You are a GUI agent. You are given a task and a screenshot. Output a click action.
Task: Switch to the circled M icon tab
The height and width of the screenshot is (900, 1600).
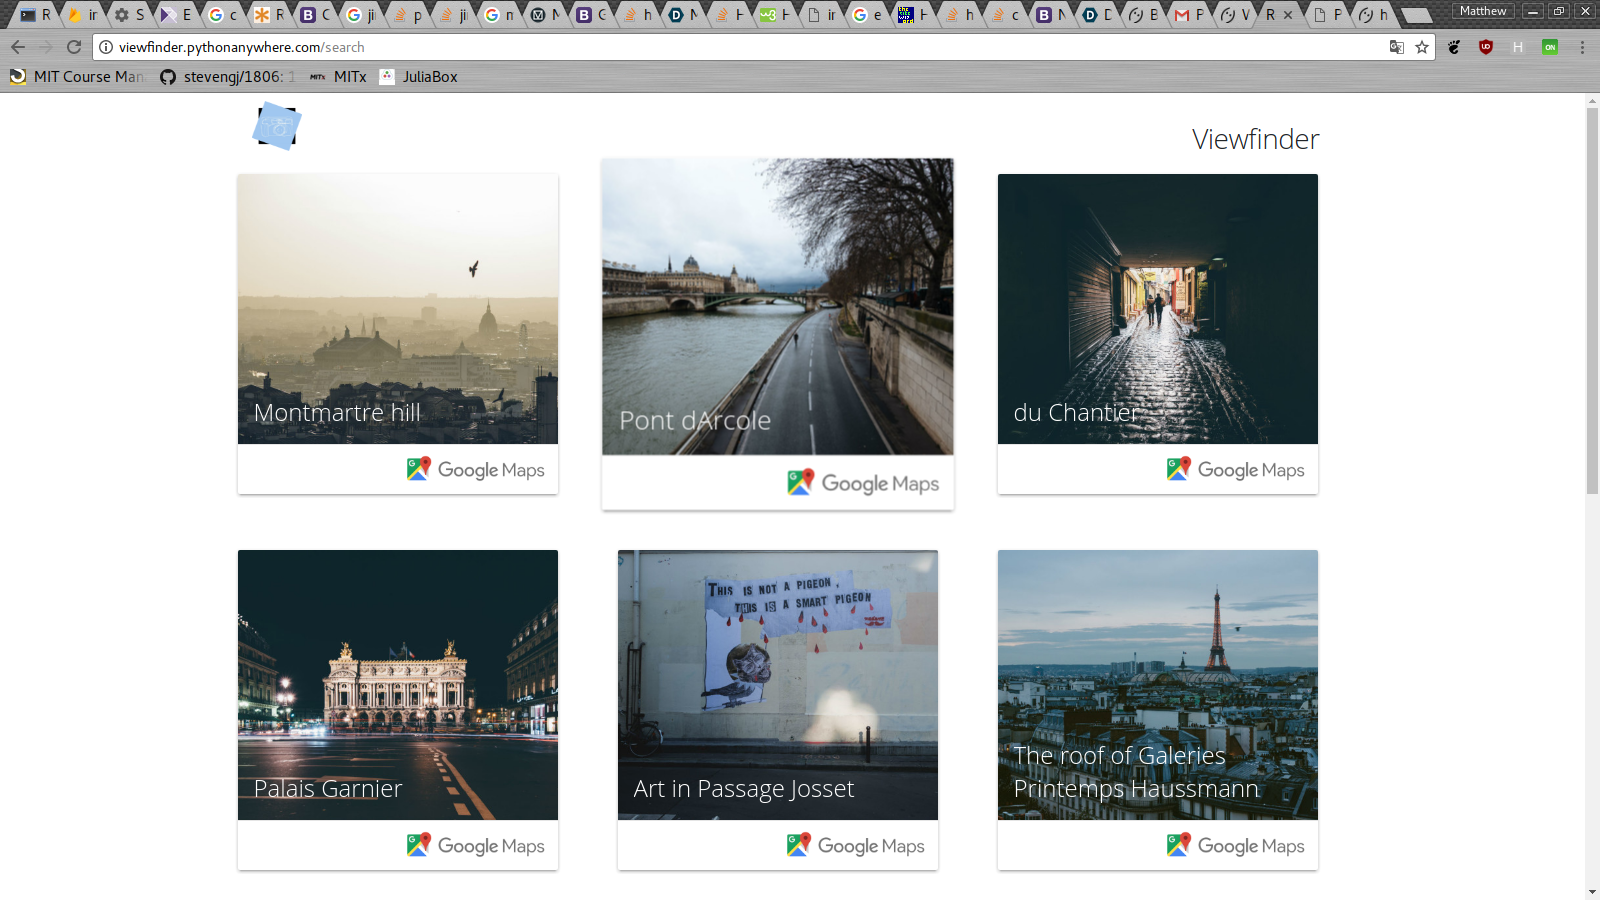pos(545,15)
